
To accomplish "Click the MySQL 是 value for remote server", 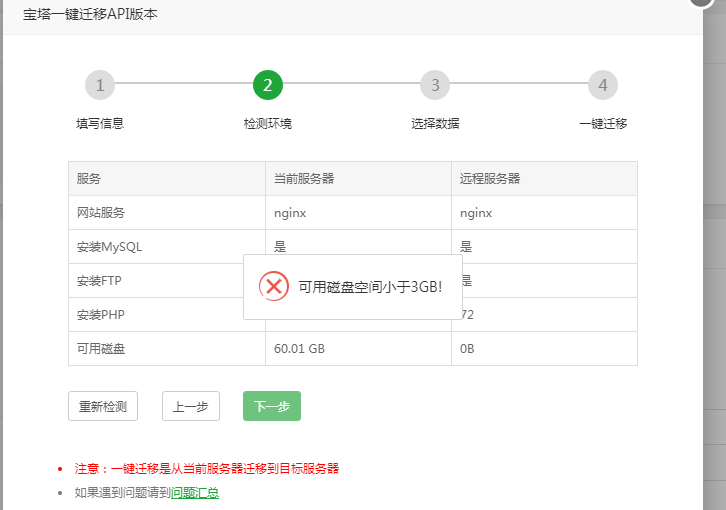I will pos(466,246).
